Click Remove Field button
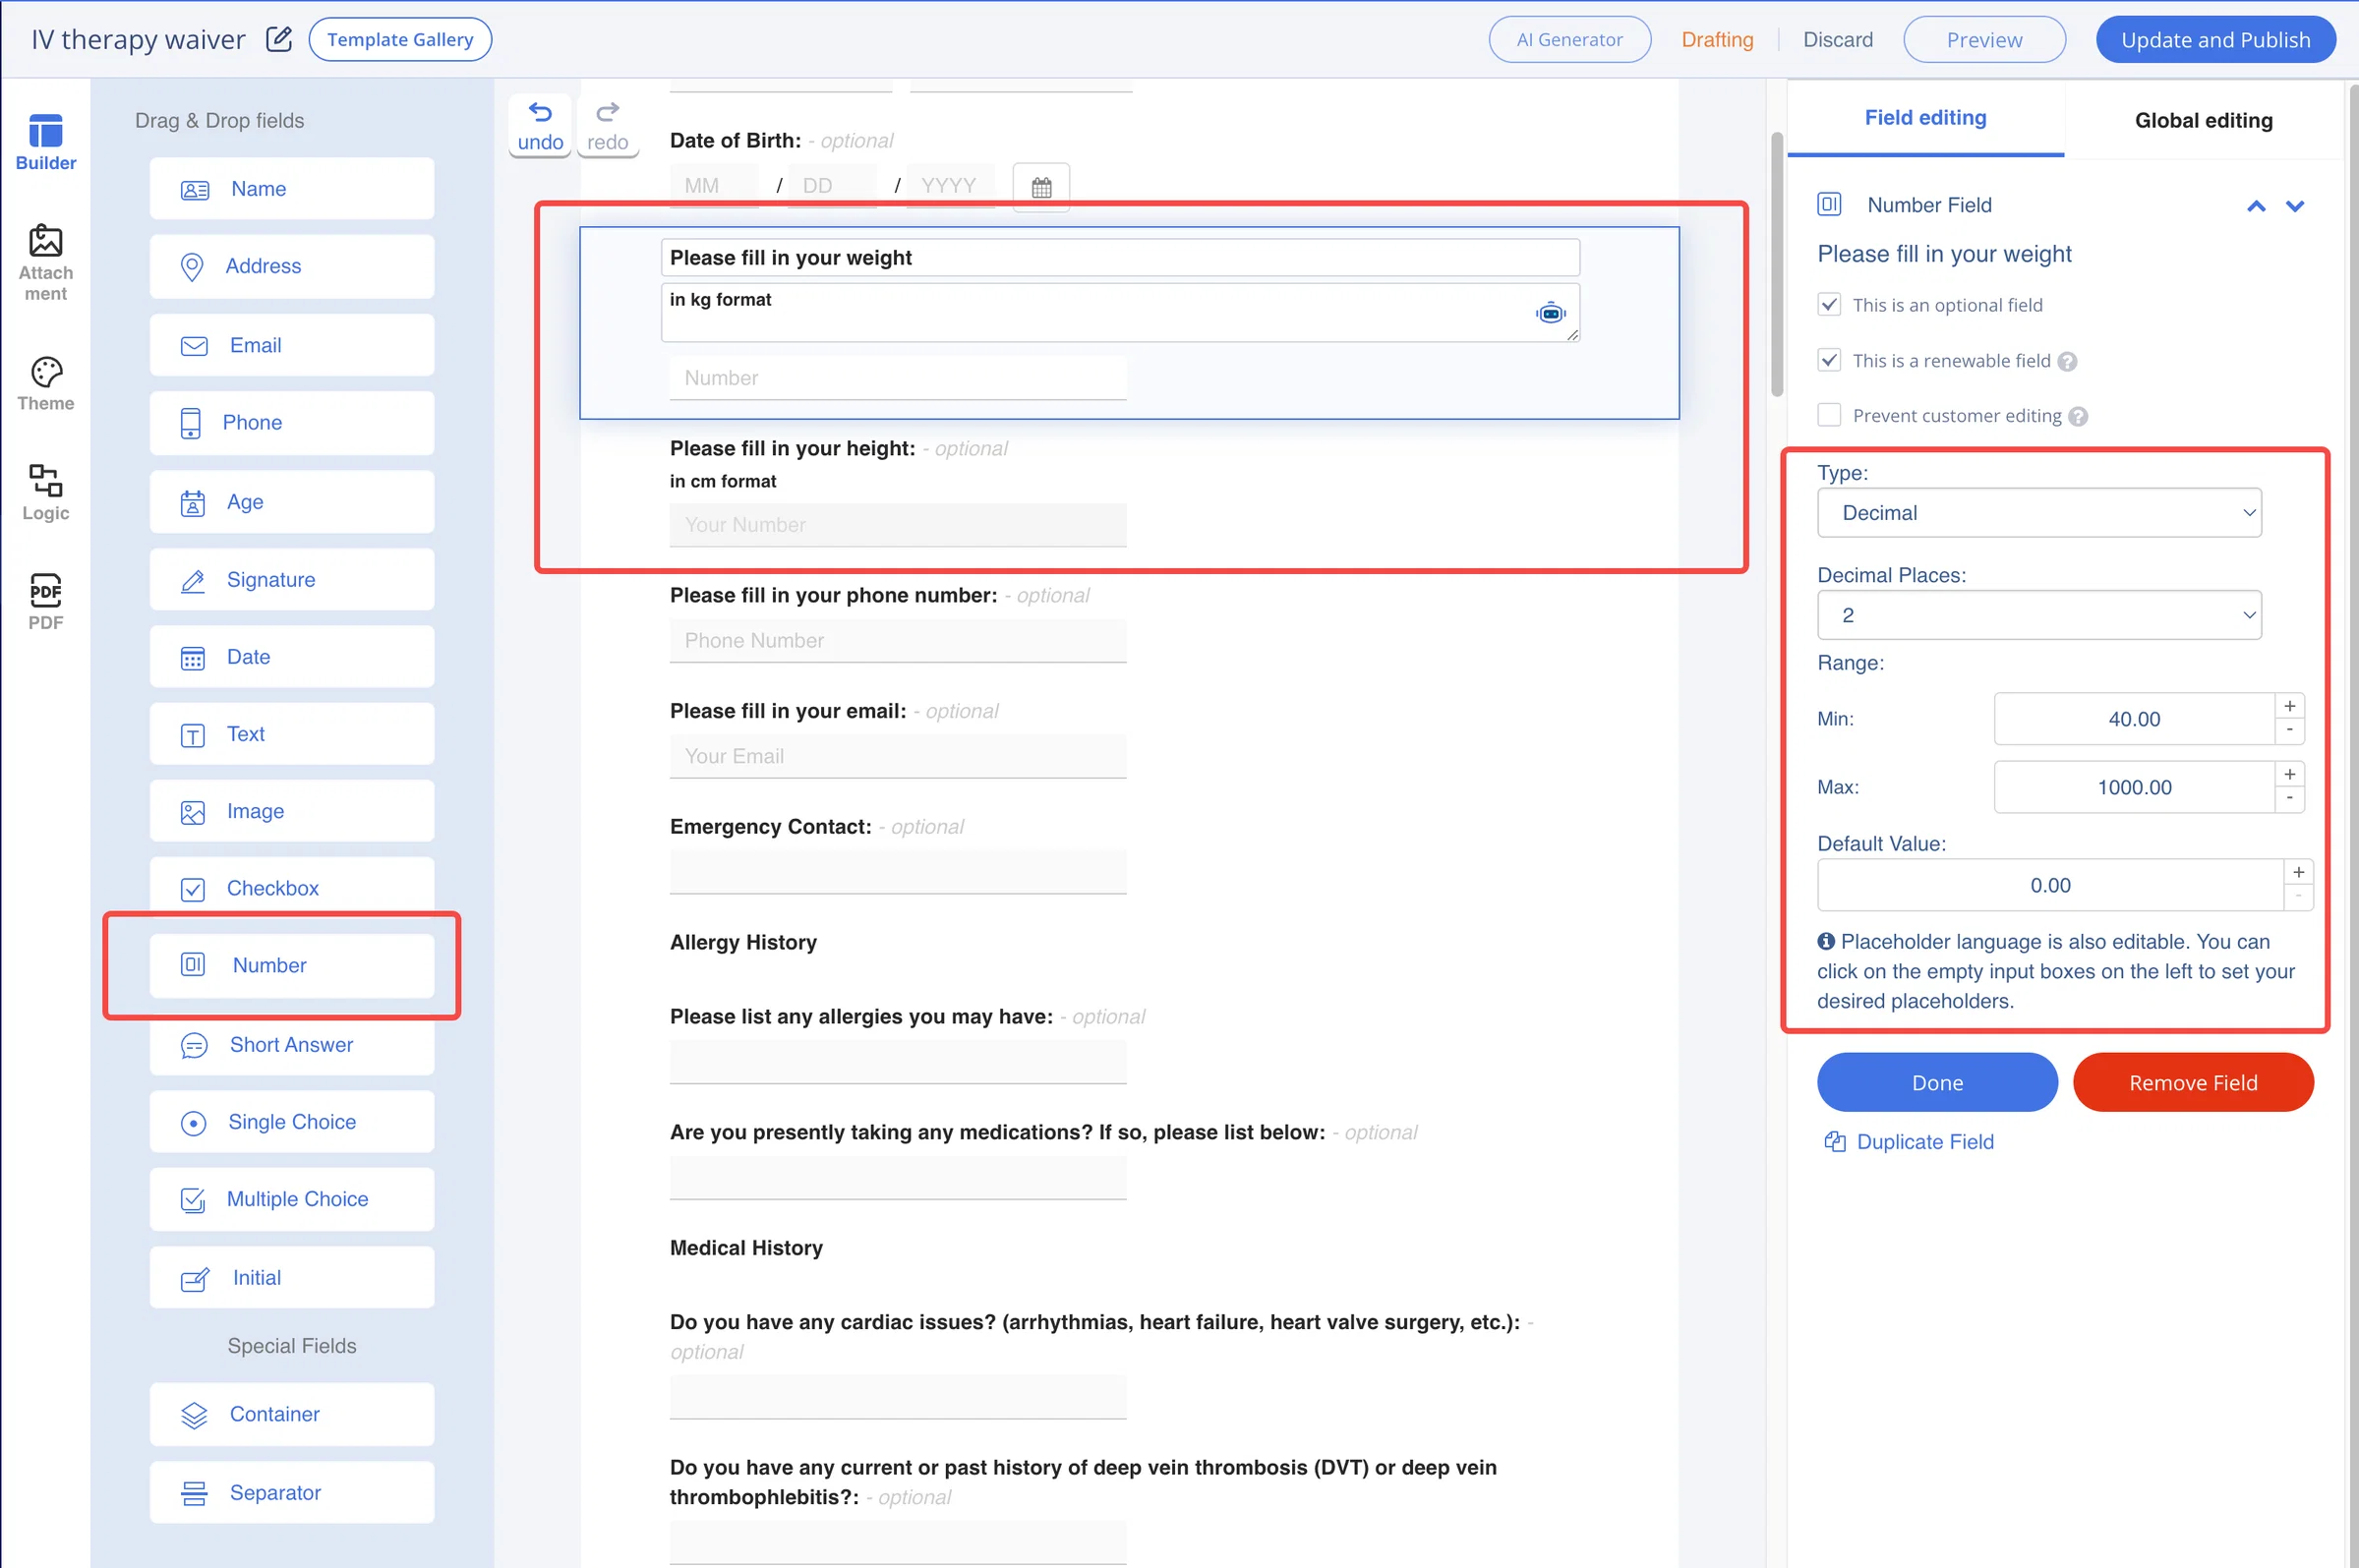Screen dimensions: 2359x1568 [2193, 1083]
